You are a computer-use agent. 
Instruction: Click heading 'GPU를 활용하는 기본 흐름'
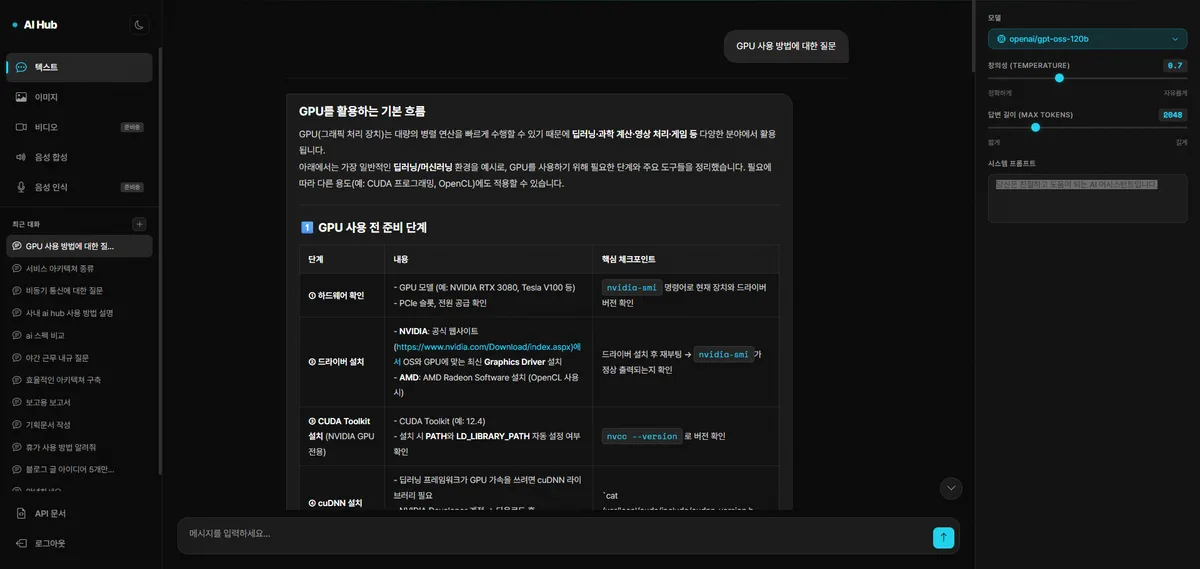[362, 111]
